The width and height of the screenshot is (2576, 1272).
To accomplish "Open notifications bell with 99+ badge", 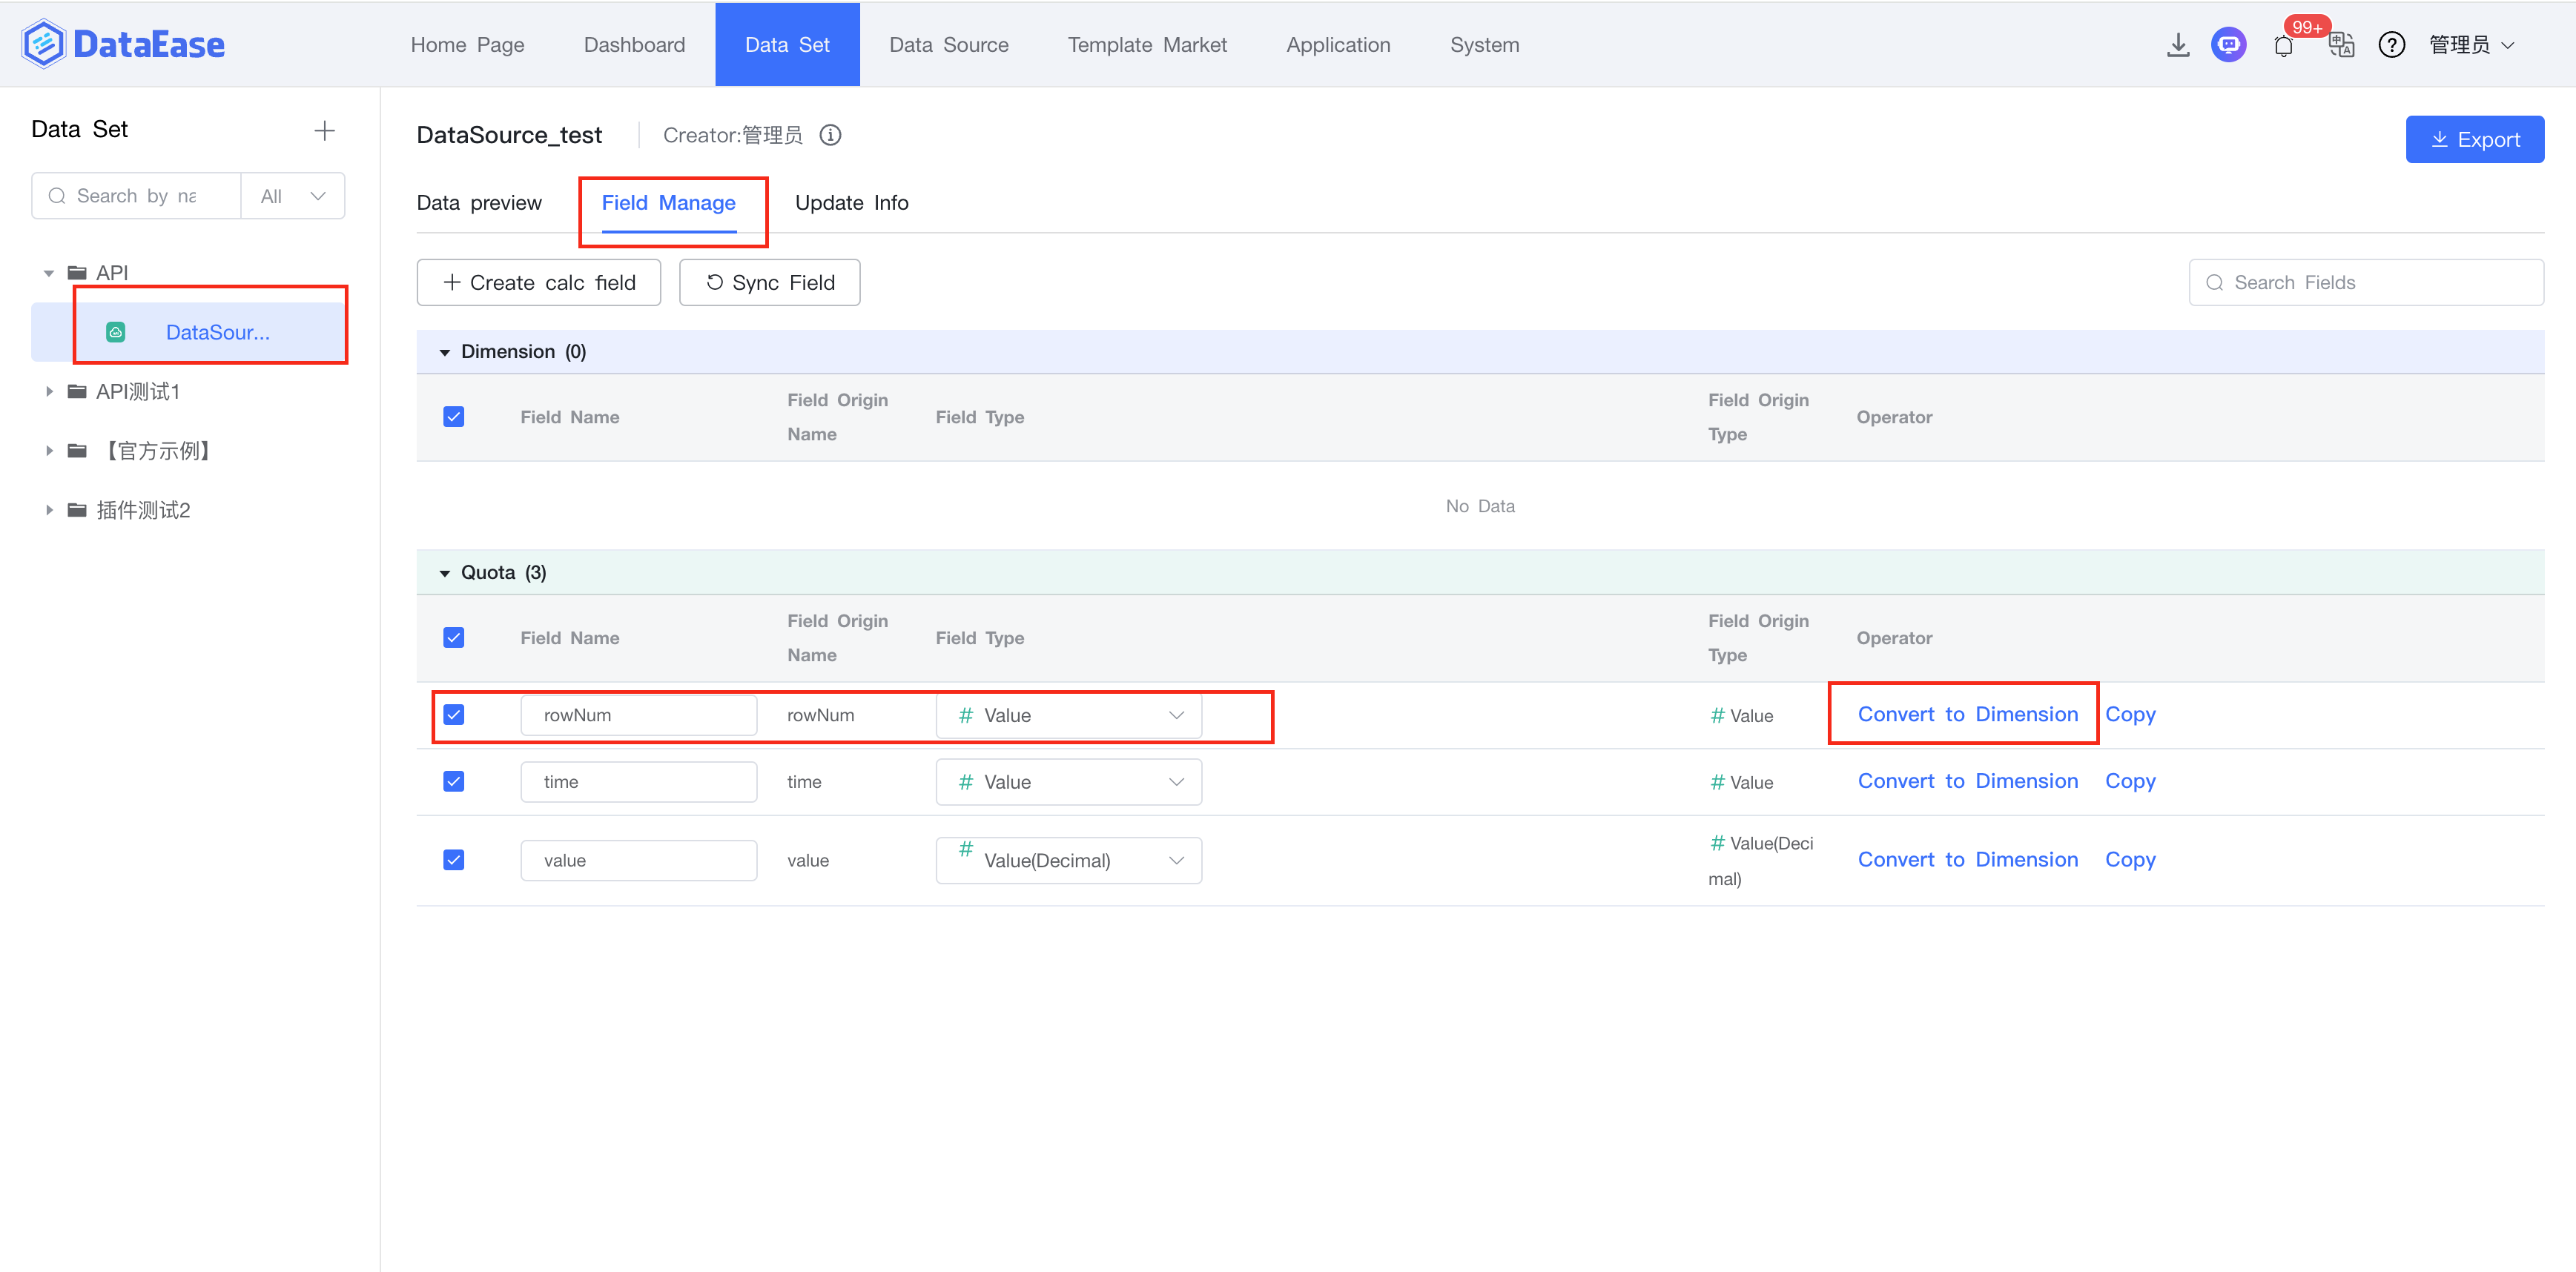I will point(2283,46).
